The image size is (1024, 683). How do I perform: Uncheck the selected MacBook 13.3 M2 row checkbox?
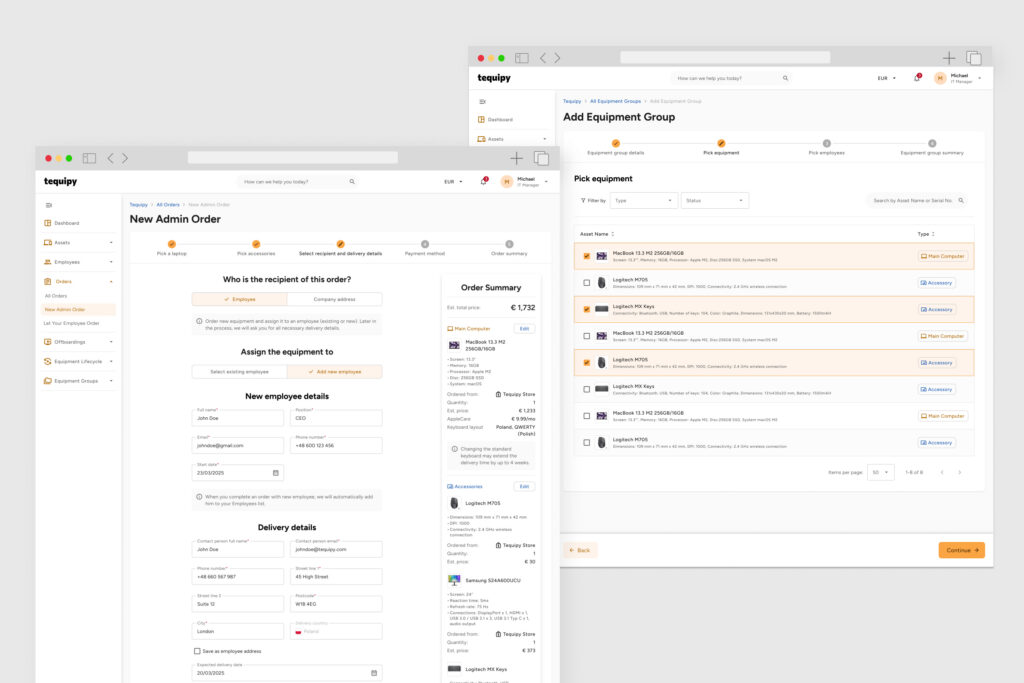586,257
